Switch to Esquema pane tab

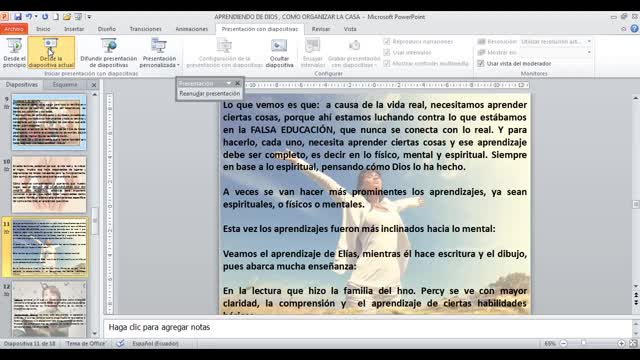click(65, 84)
